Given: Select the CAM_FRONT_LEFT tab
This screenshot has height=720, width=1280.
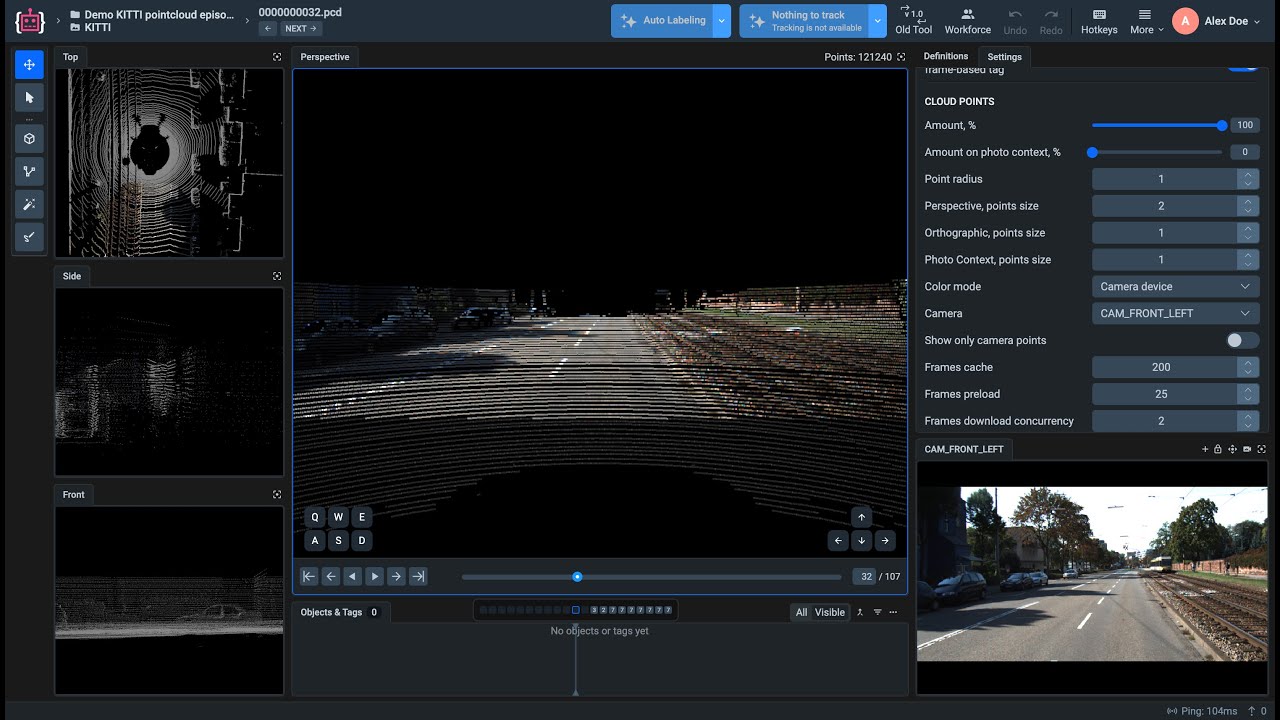Looking at the screenshot, I should tap(964, 450).
